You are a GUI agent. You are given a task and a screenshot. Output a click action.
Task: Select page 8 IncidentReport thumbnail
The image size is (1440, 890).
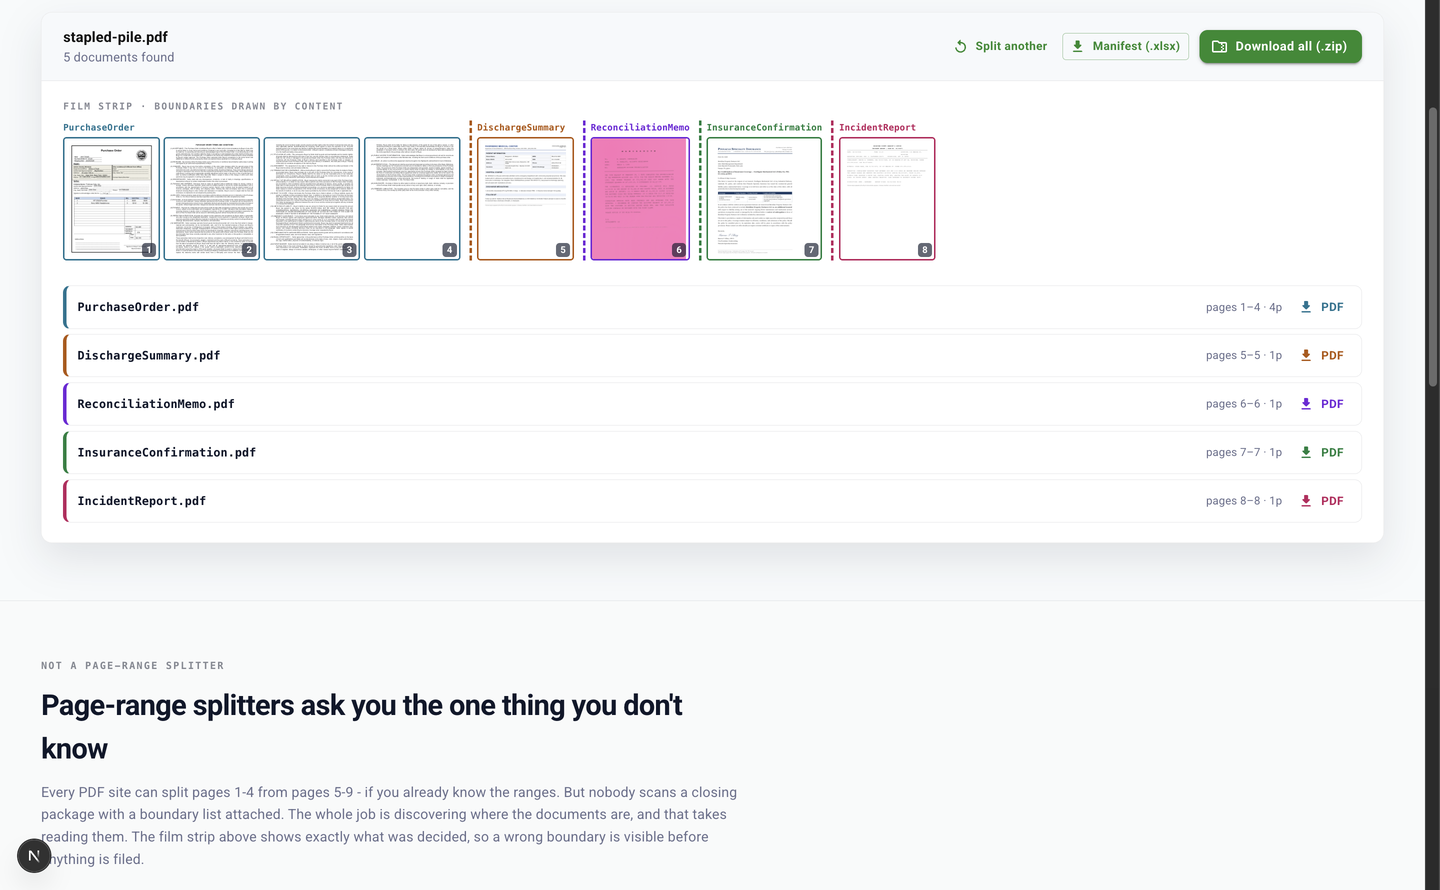887,199
